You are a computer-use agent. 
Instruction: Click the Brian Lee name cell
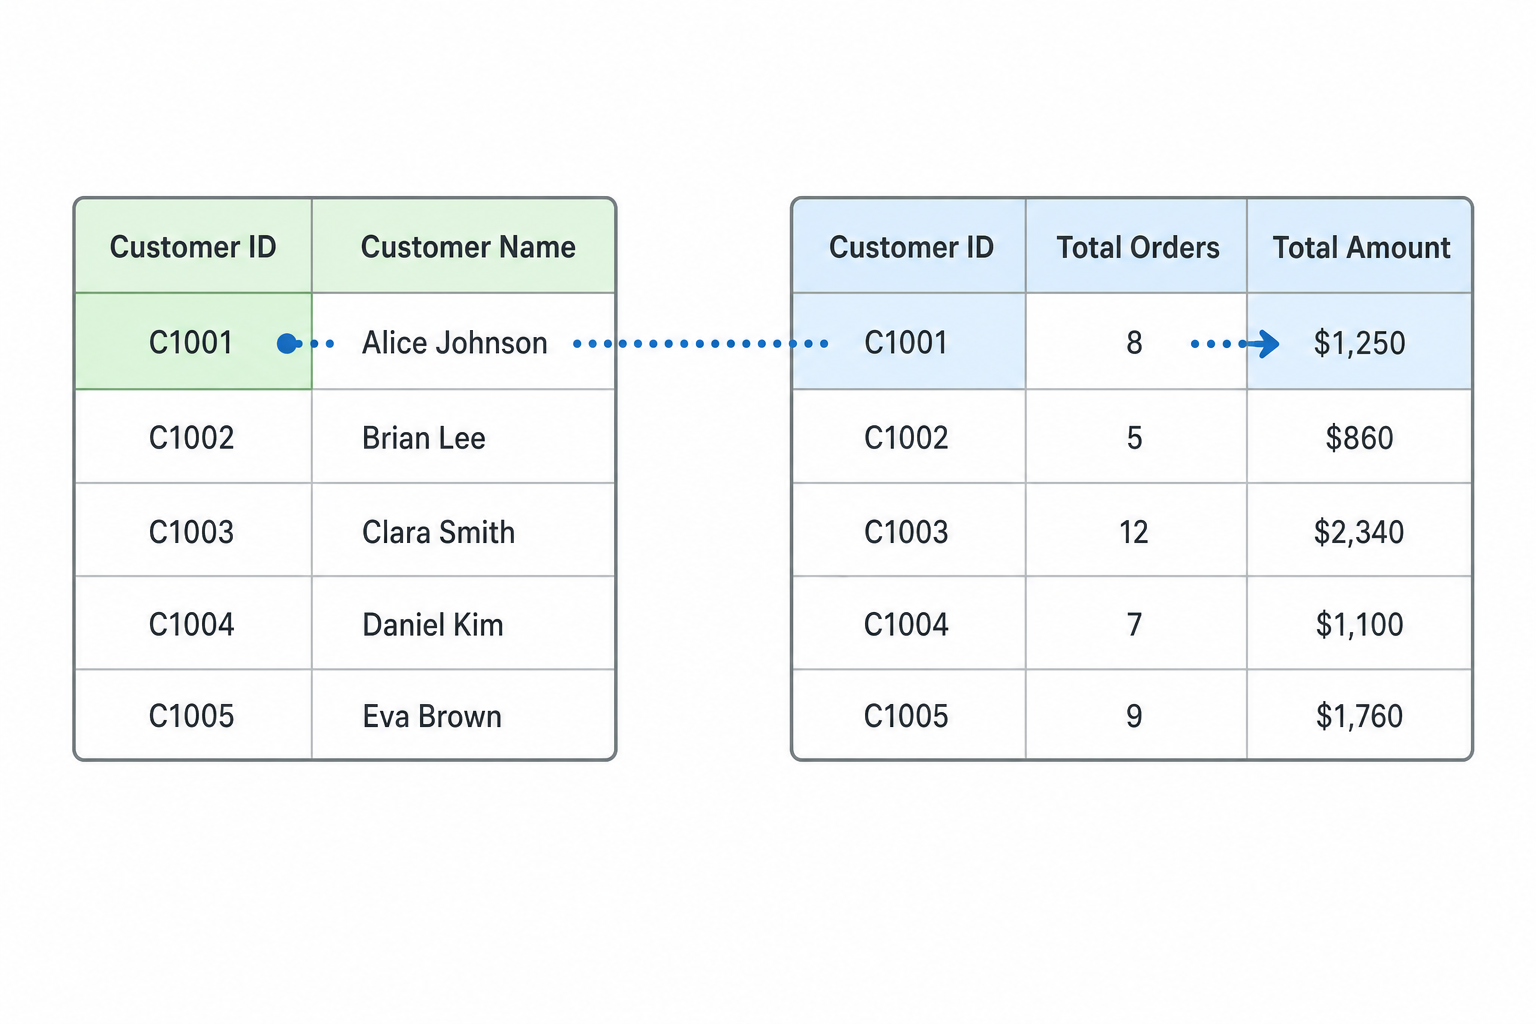[464, 437]
